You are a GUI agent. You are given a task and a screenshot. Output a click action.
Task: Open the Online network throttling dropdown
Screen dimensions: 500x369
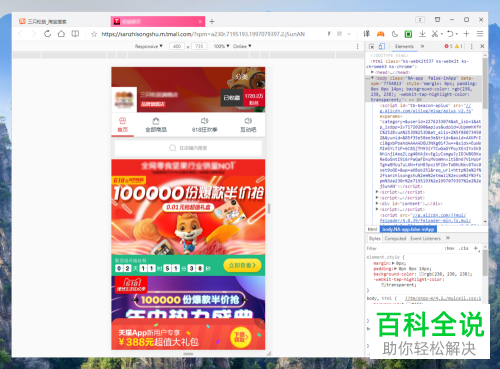[x=242, y=46]
